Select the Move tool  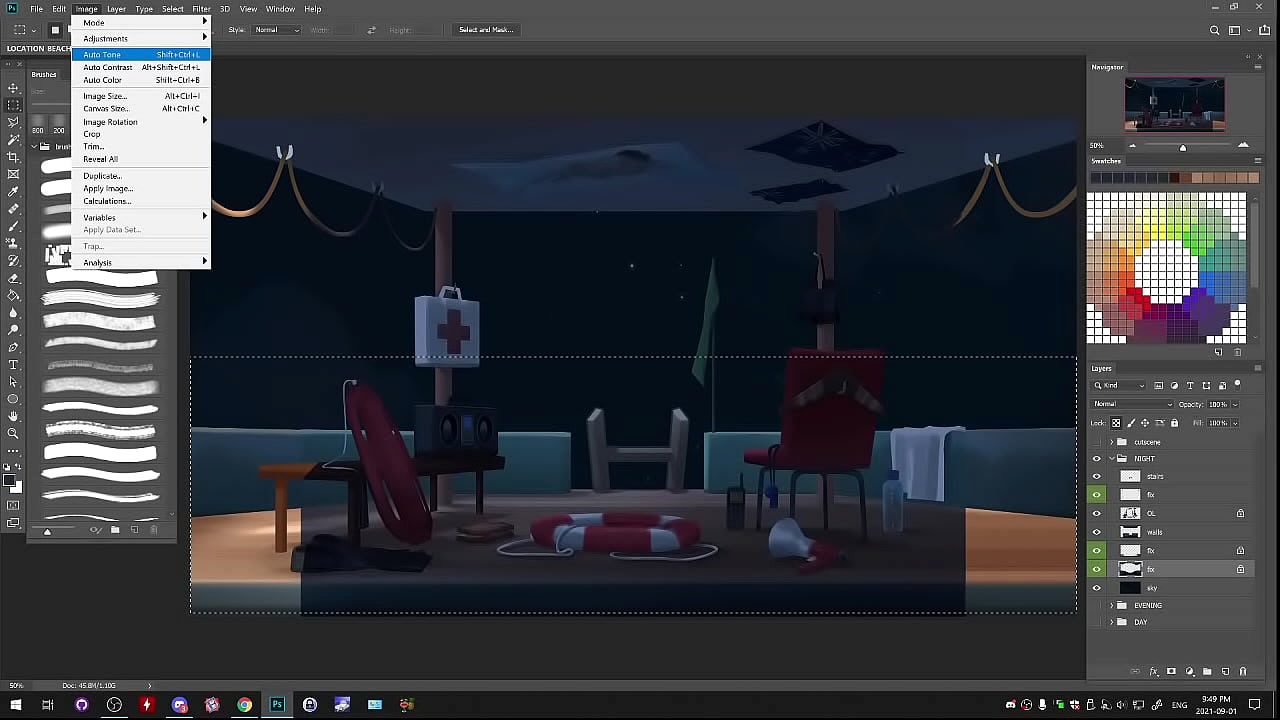coord(13,88)
